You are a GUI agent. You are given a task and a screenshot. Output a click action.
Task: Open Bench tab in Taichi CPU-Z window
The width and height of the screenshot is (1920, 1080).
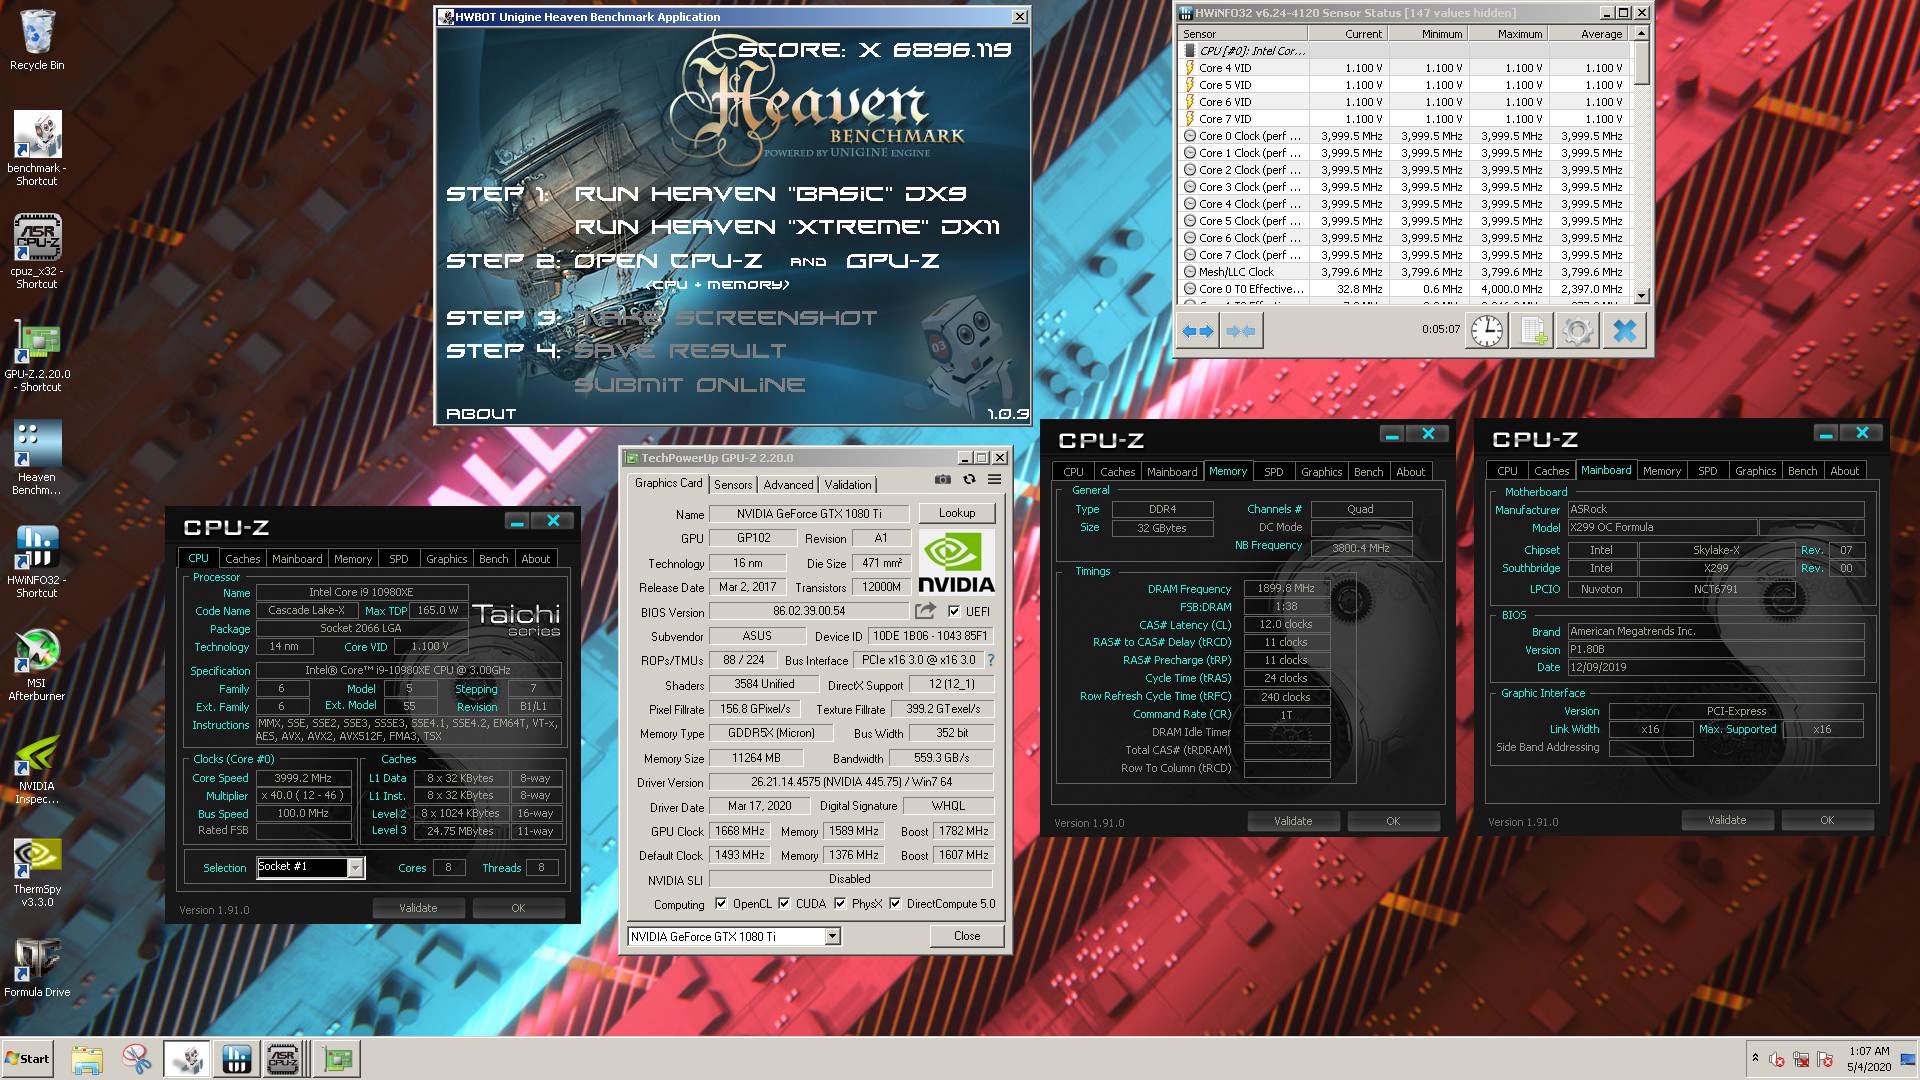(x=494, y=559)
